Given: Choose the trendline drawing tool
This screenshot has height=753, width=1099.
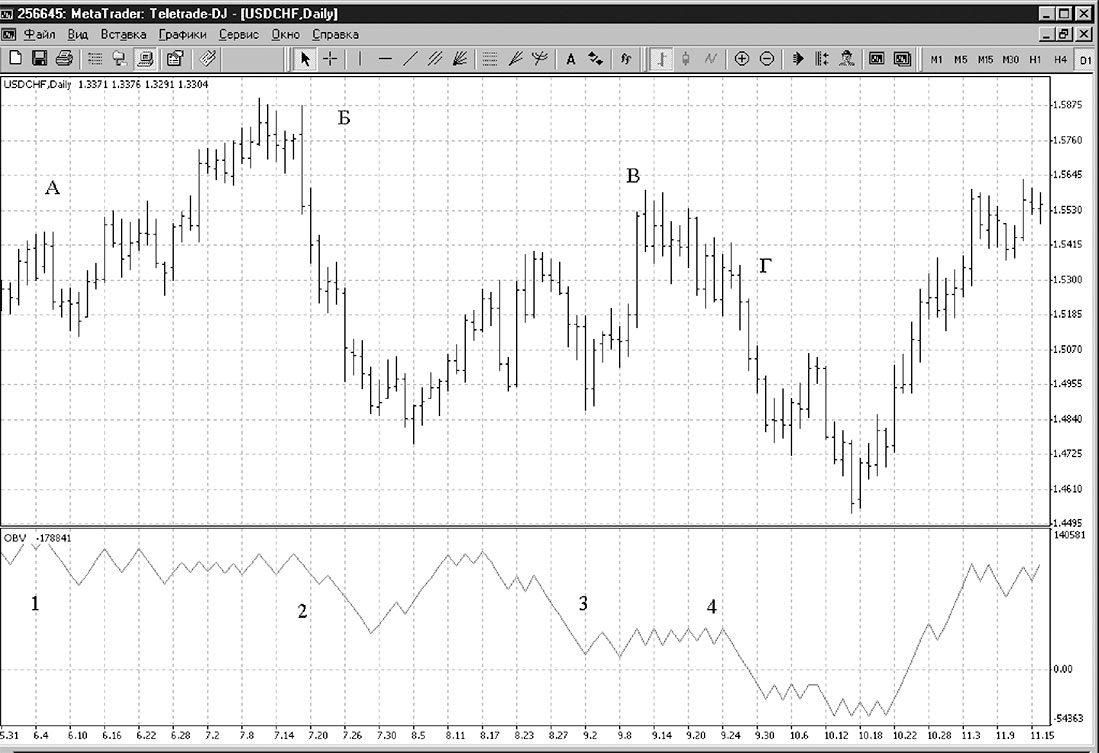Looking at the screenshot, I should (410, 59).
